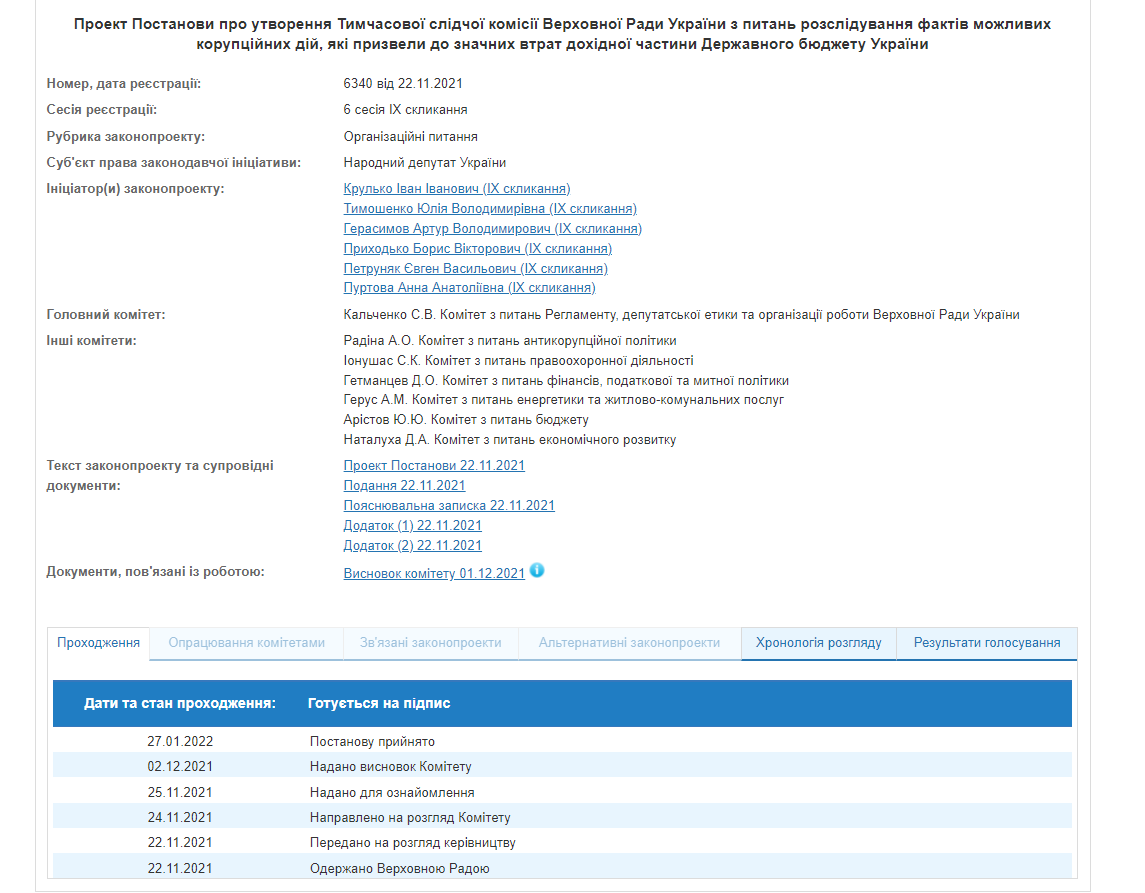This screenshot has height=893, width=1145.
Task: Click committee line Наталуха Д.А.
Action: point(510,440)
